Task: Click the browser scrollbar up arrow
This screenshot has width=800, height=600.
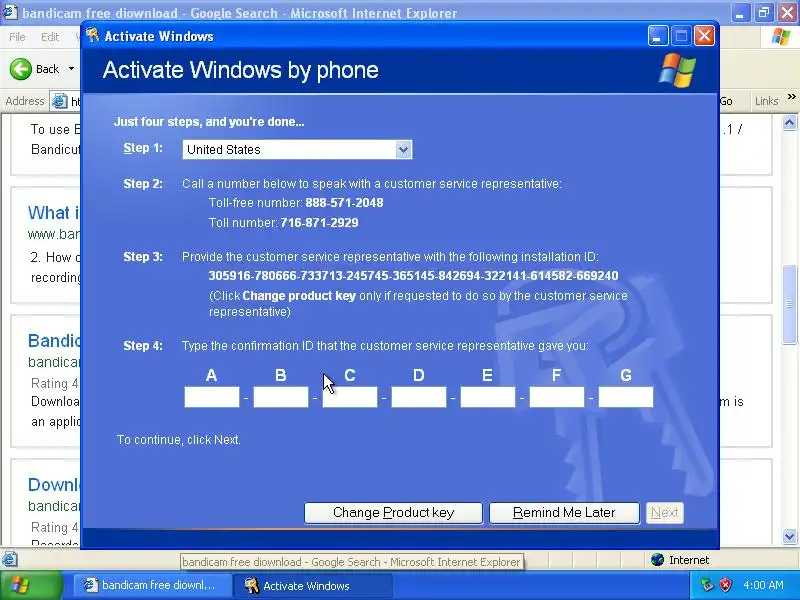Action: (x=789, y=122)
